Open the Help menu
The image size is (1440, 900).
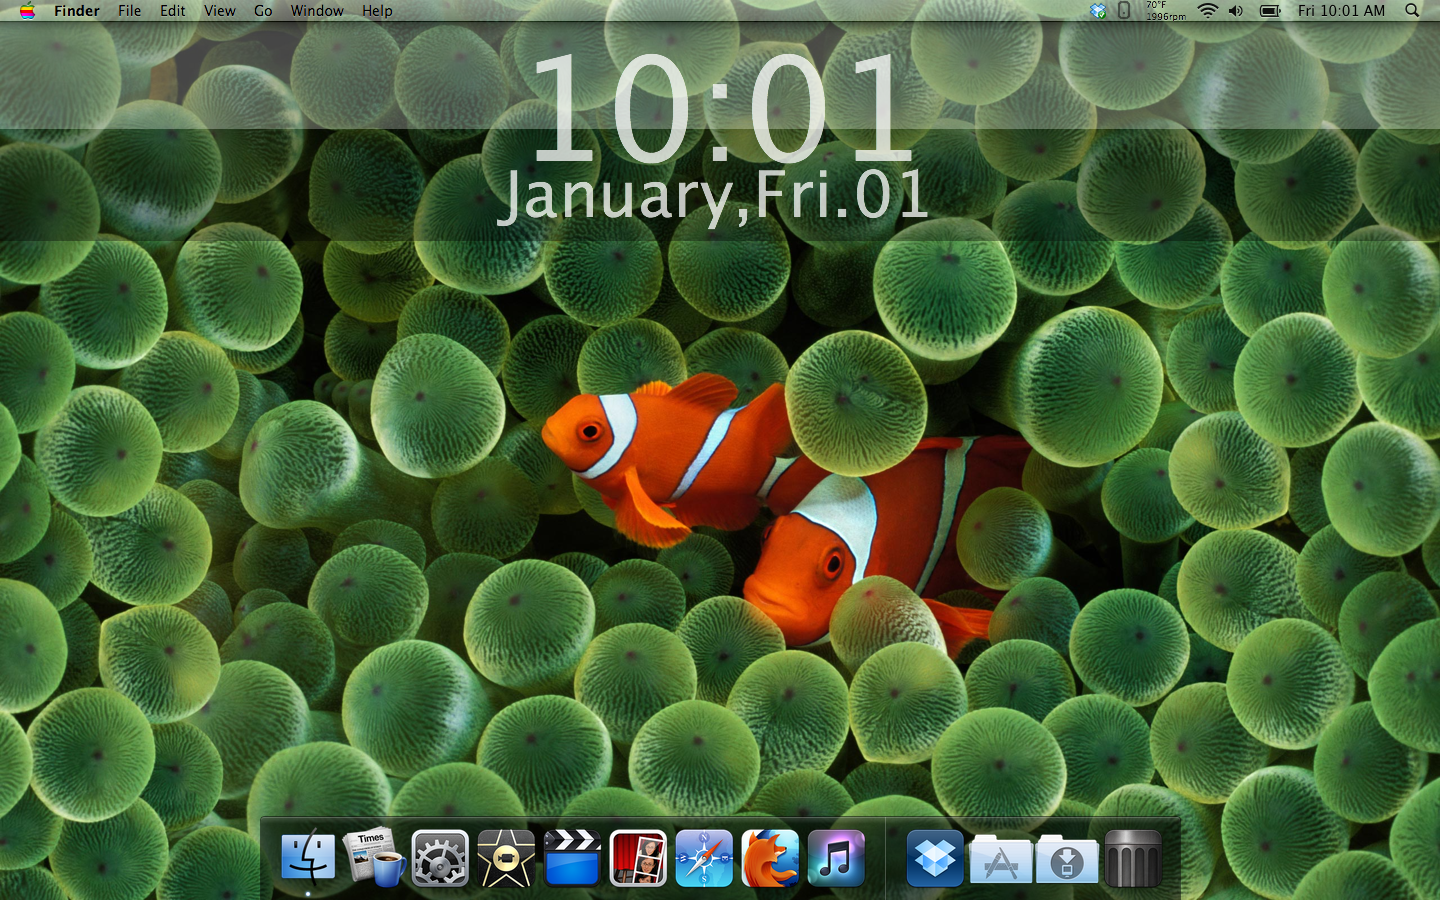[x=377, y=11]
